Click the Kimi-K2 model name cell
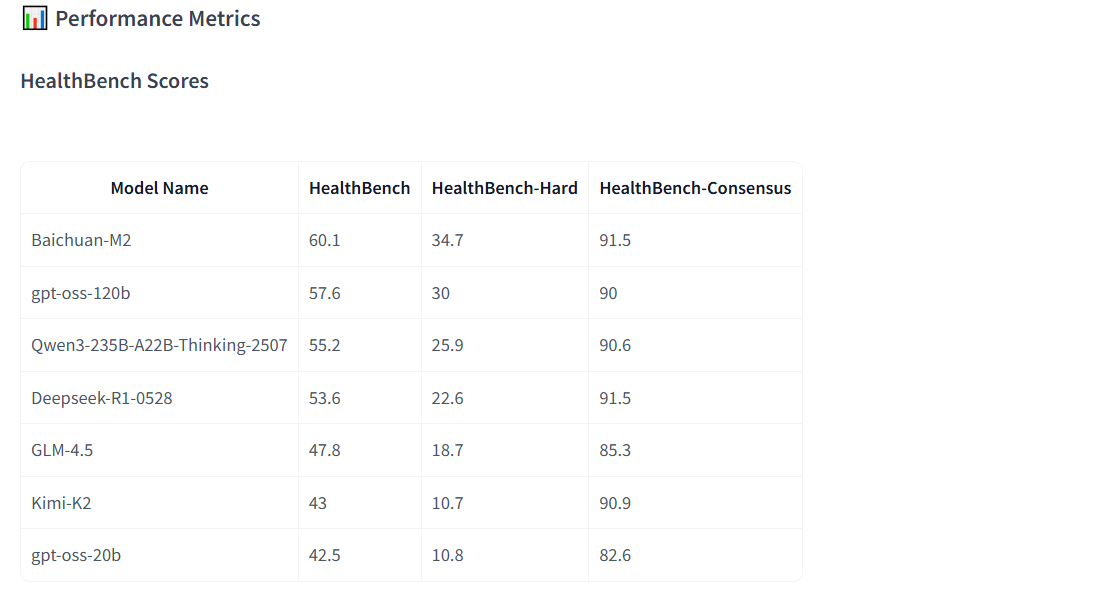Image resolution: width=1107 pixels, height=613 pixels. point(61,503)
